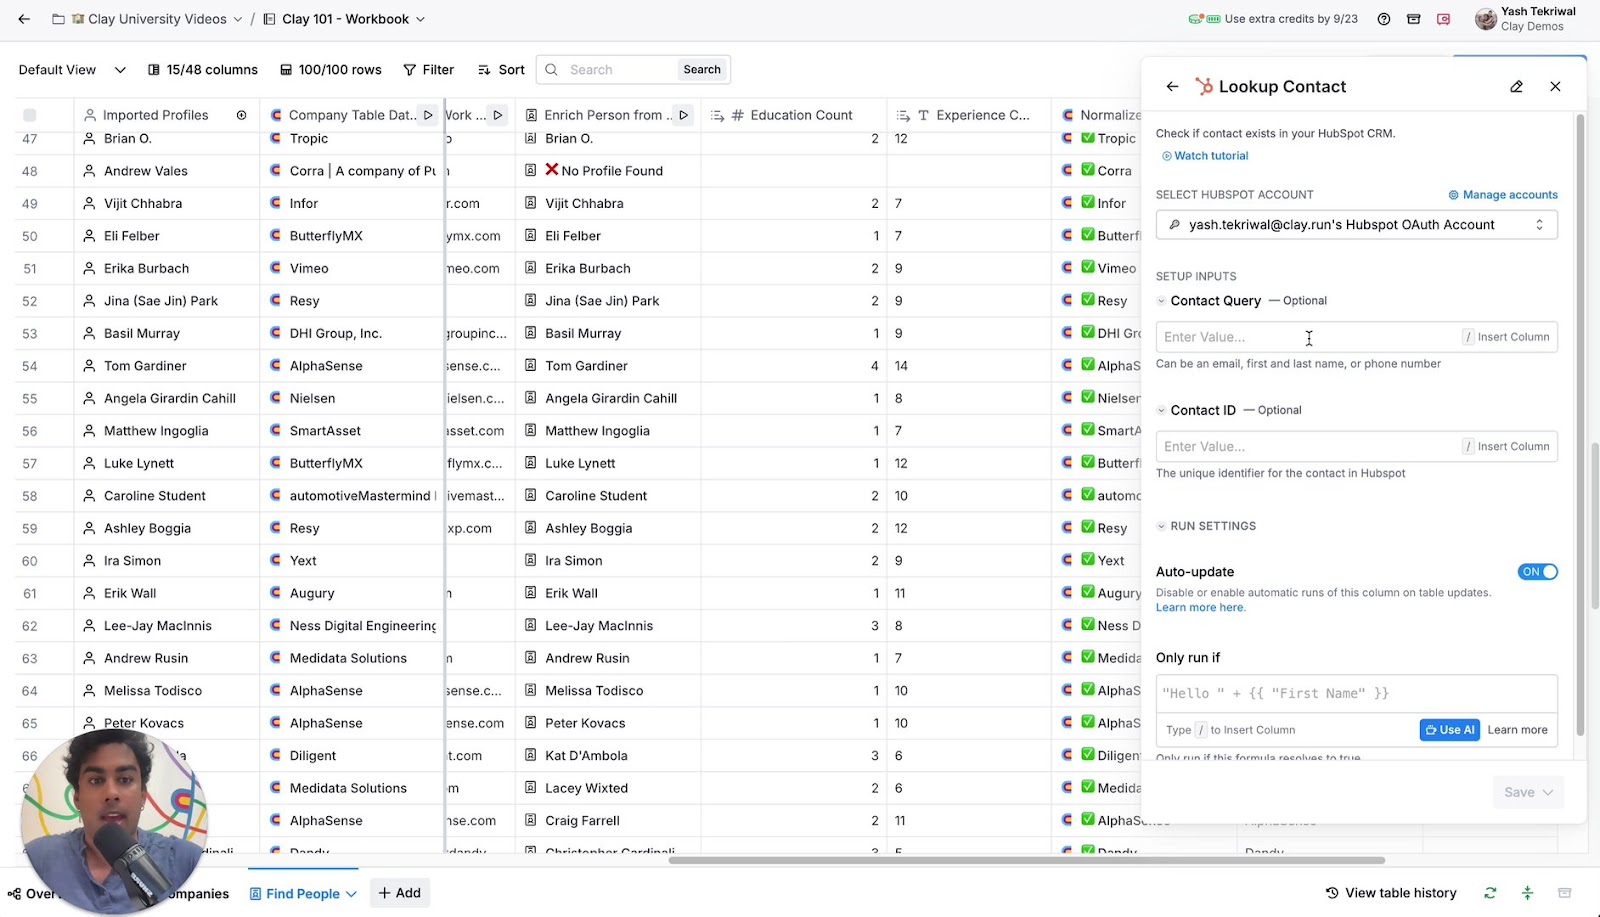Click the green check beside Normalized Infor
This screenshot has width=1600, height=917.
click(1088, 202)
